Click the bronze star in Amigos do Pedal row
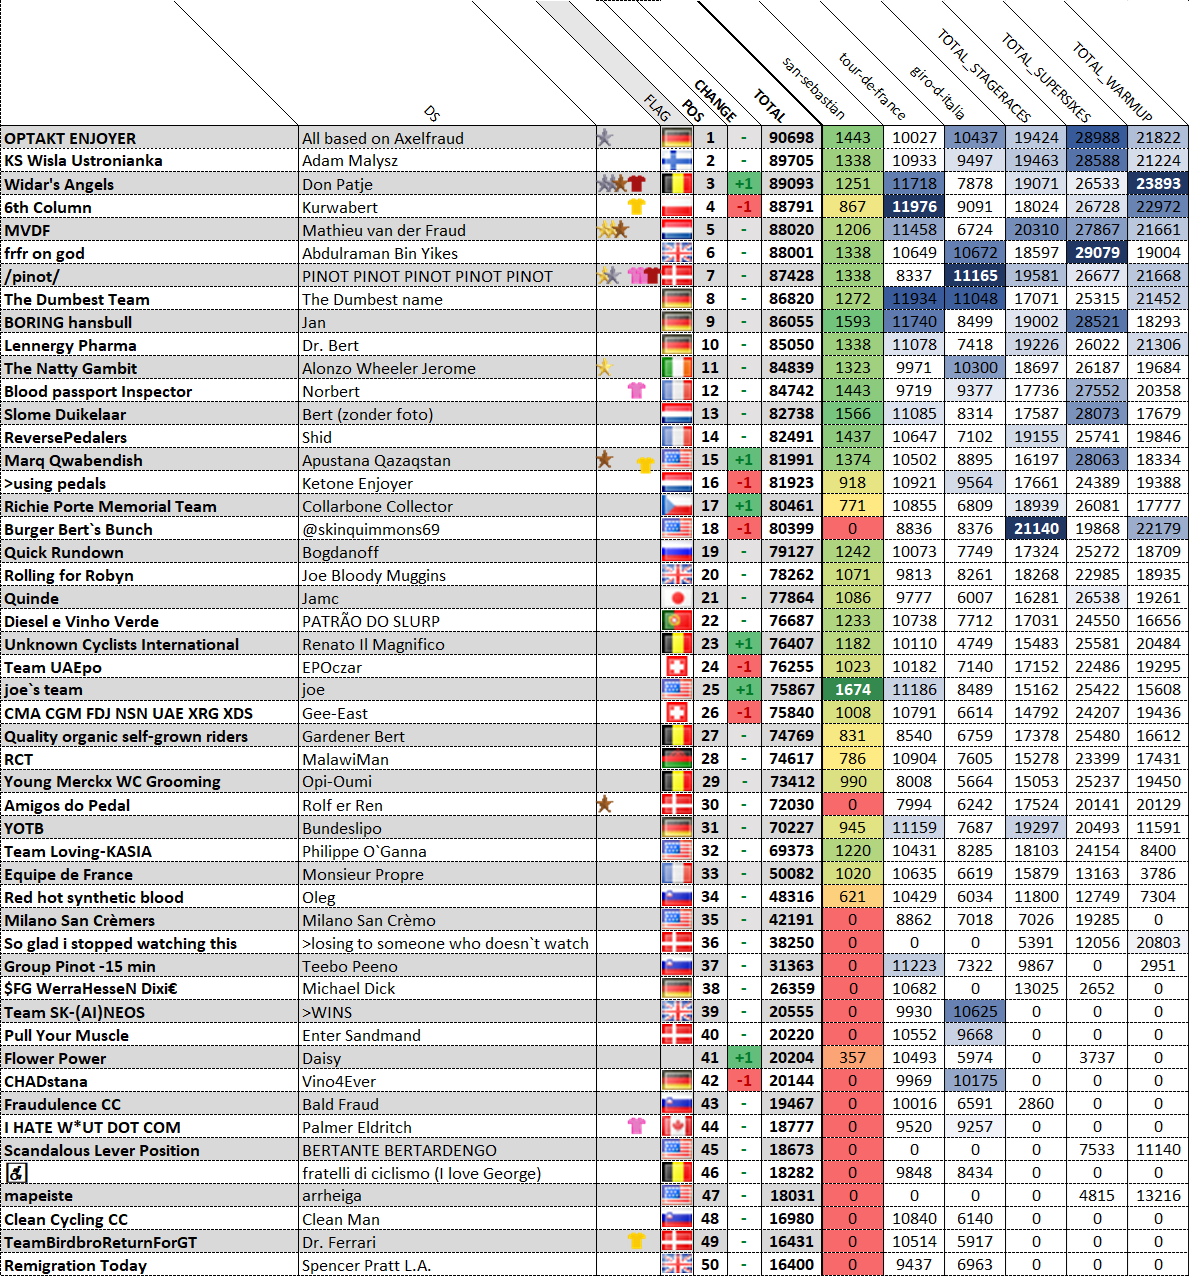The width and height of the screenshot is (1189, 1276). [605, 803]
